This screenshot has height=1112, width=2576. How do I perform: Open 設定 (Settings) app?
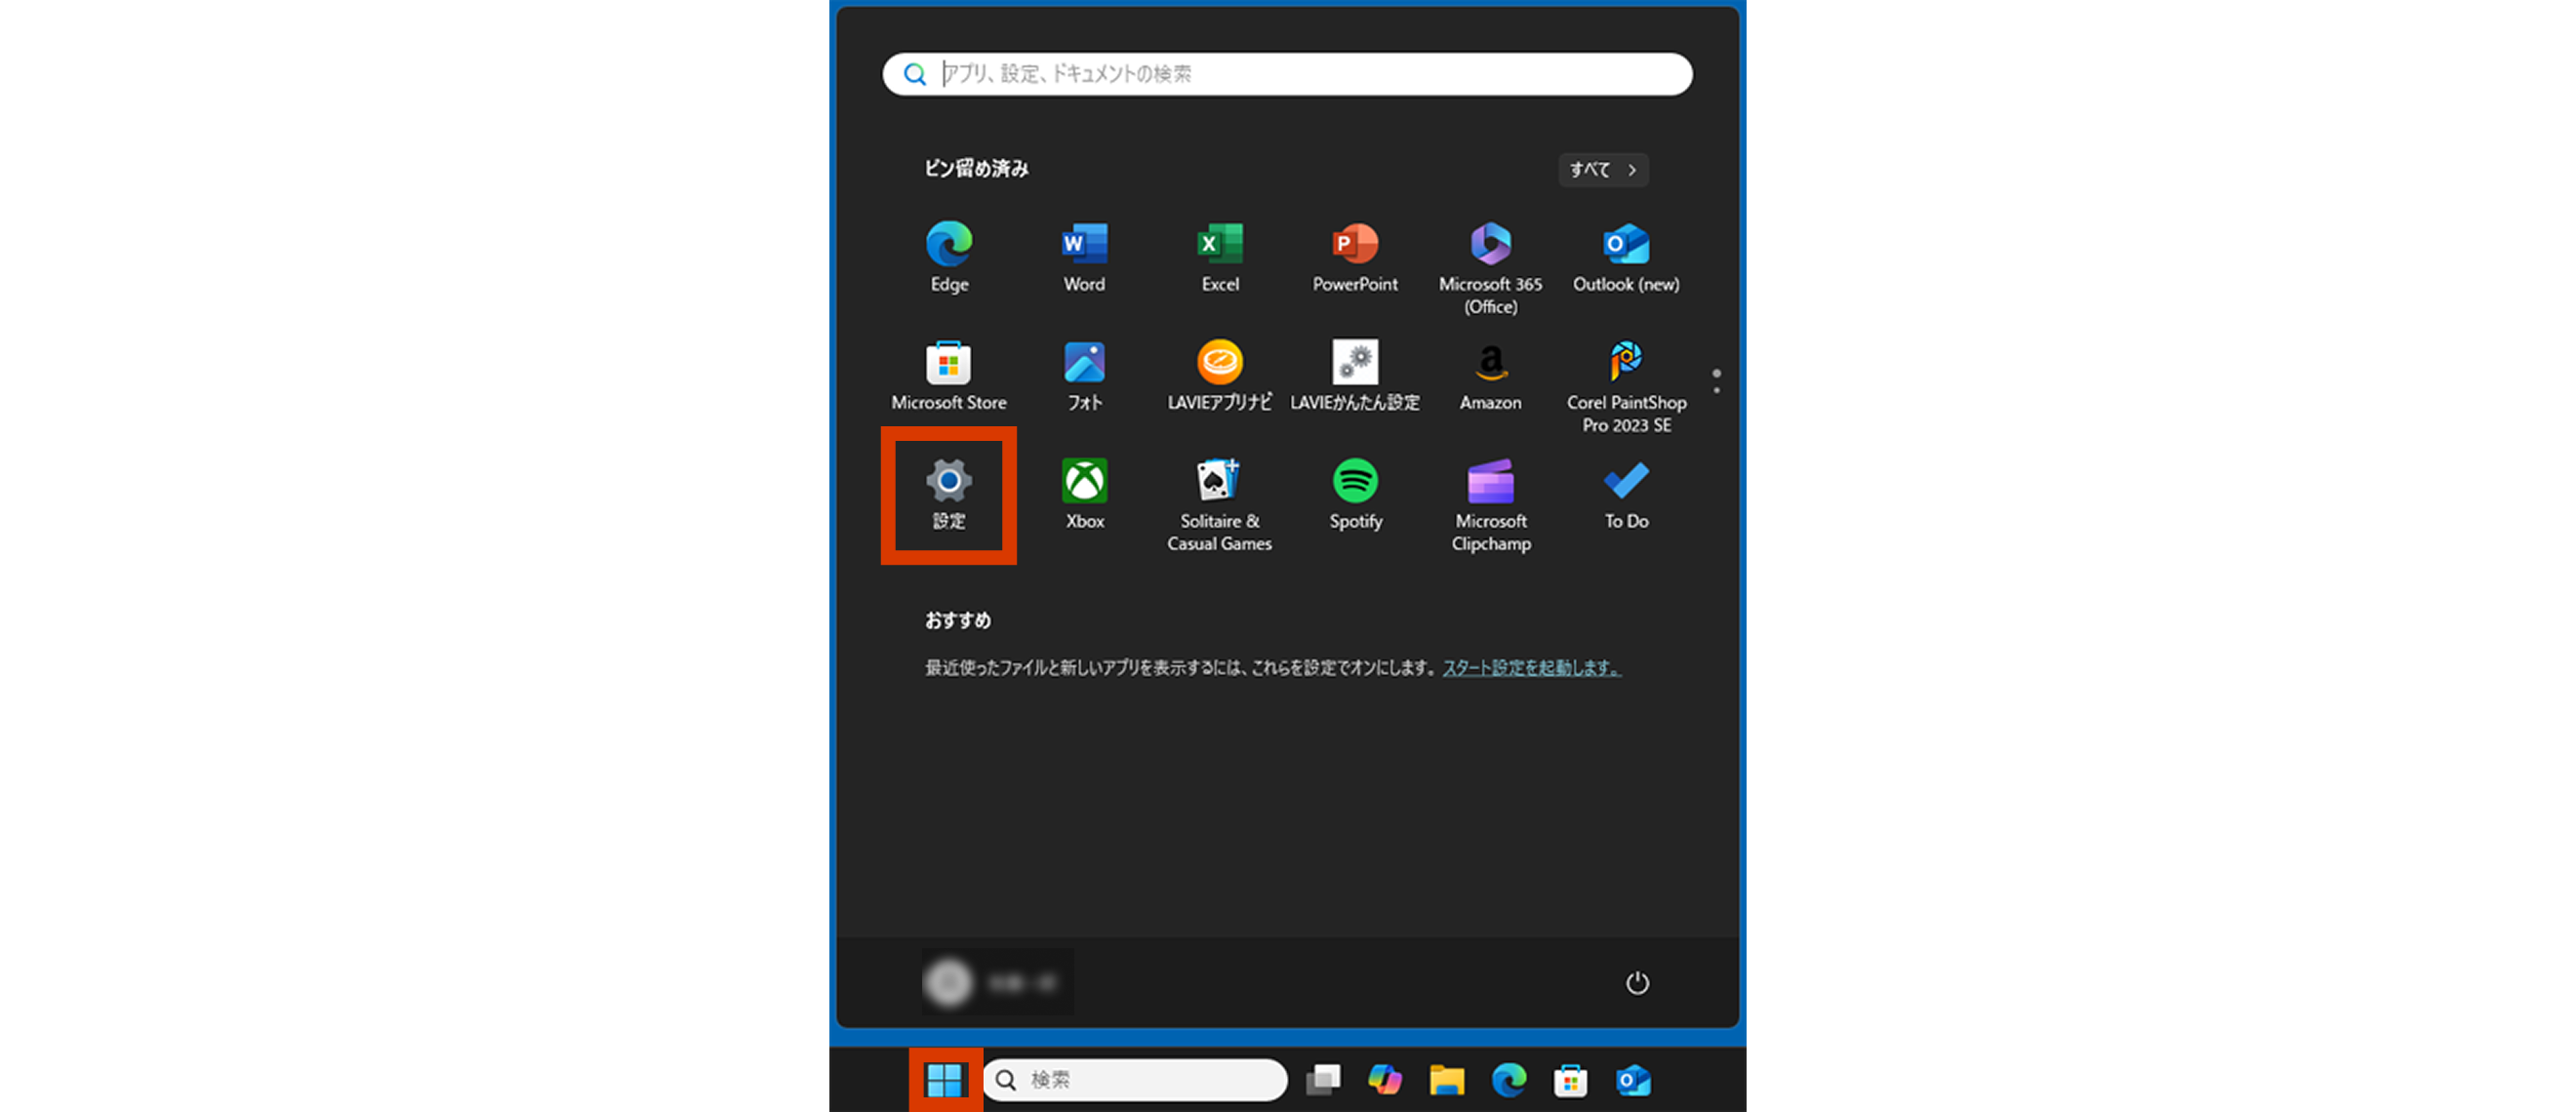(x=948, y=495)
